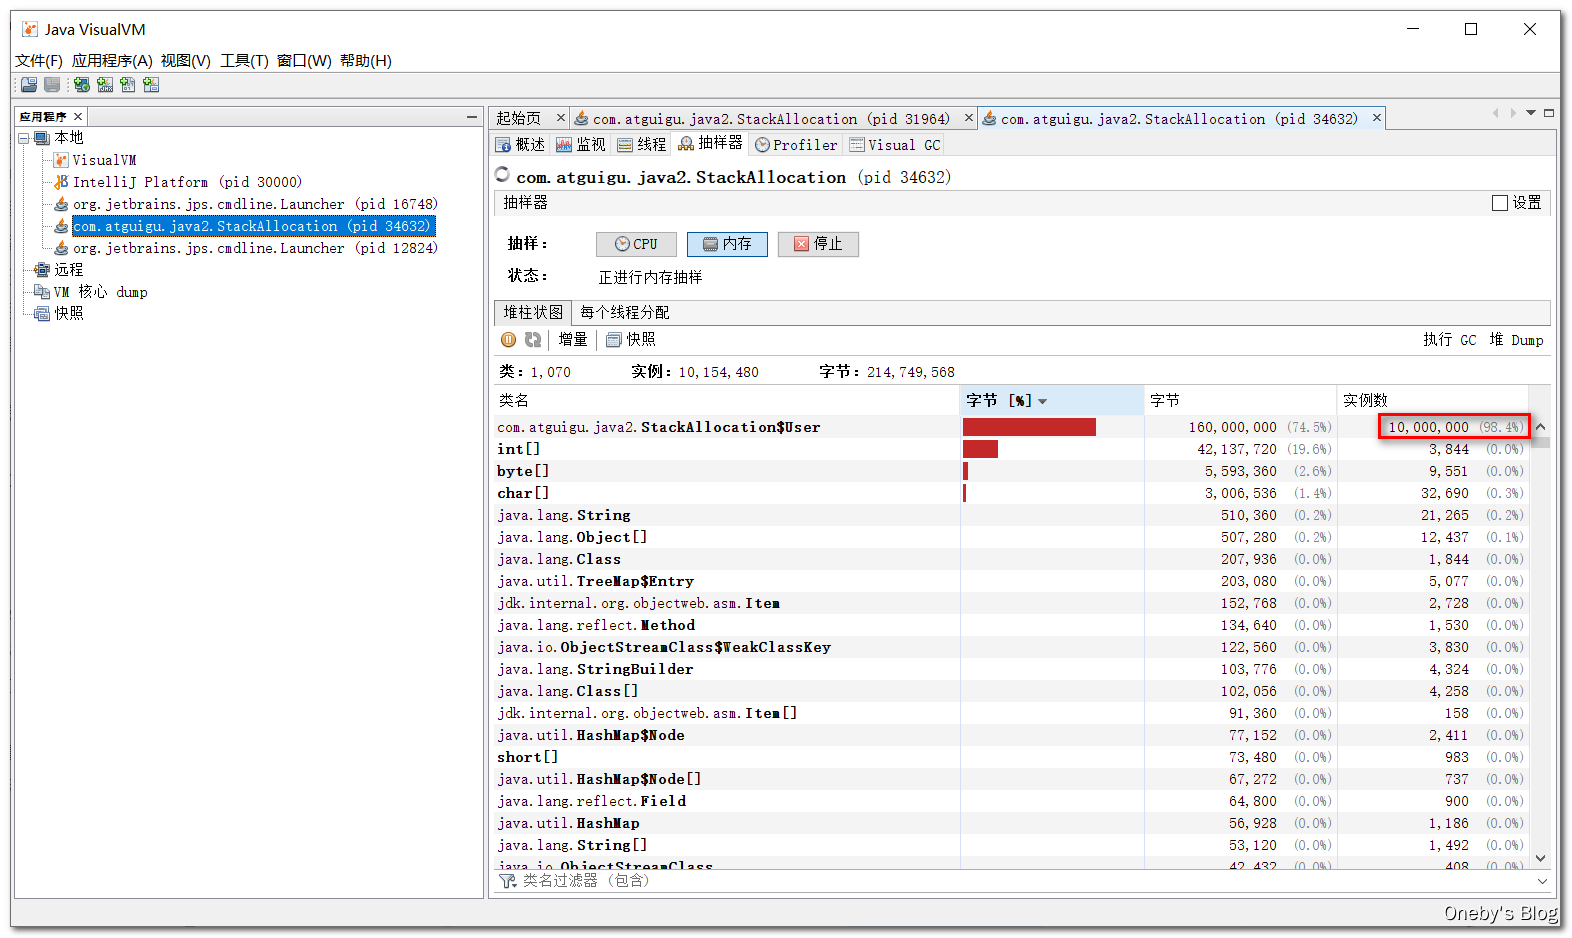Viewport: 1572px width, 938px height.
Task: Click 字节 [%] sorted column header
Action: click(1052, 400)
